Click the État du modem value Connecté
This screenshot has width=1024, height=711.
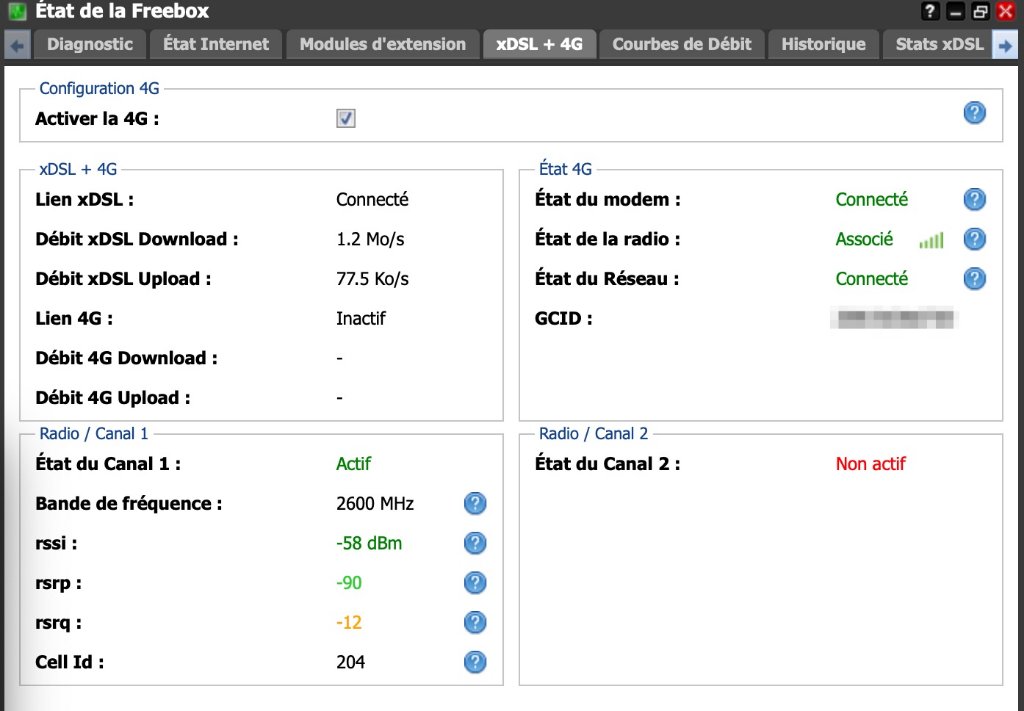[x=872, y=199]
